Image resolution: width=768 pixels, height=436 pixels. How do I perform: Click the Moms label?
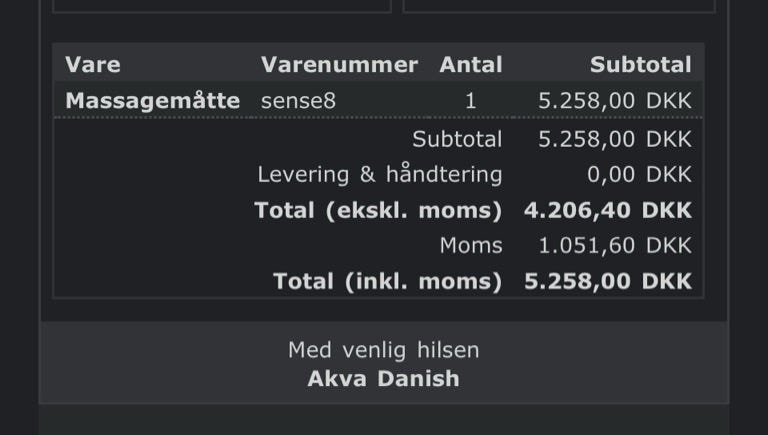471,246
